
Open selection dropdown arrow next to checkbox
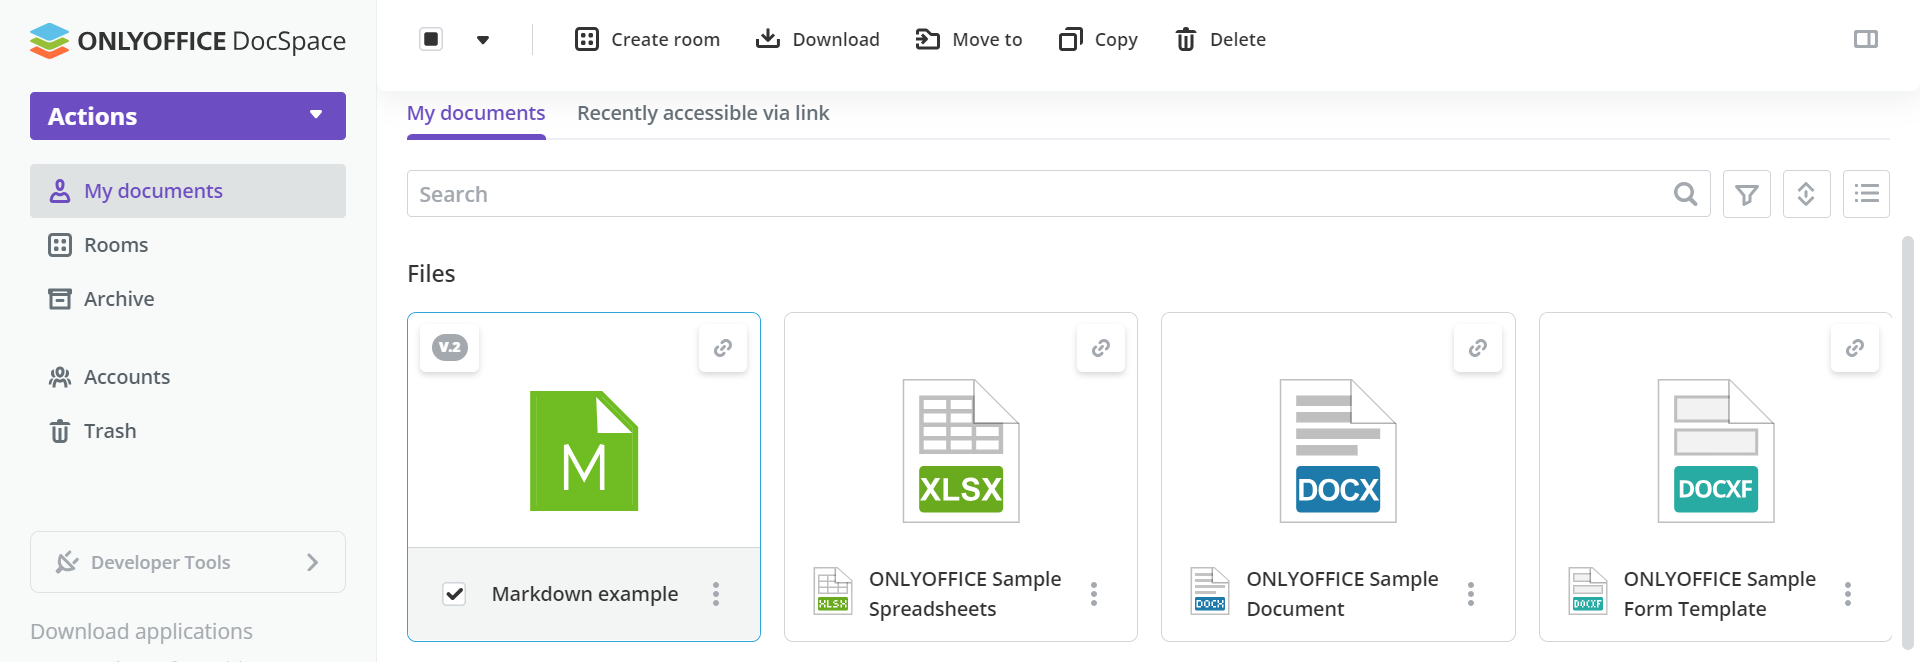[x=483, y=40]
